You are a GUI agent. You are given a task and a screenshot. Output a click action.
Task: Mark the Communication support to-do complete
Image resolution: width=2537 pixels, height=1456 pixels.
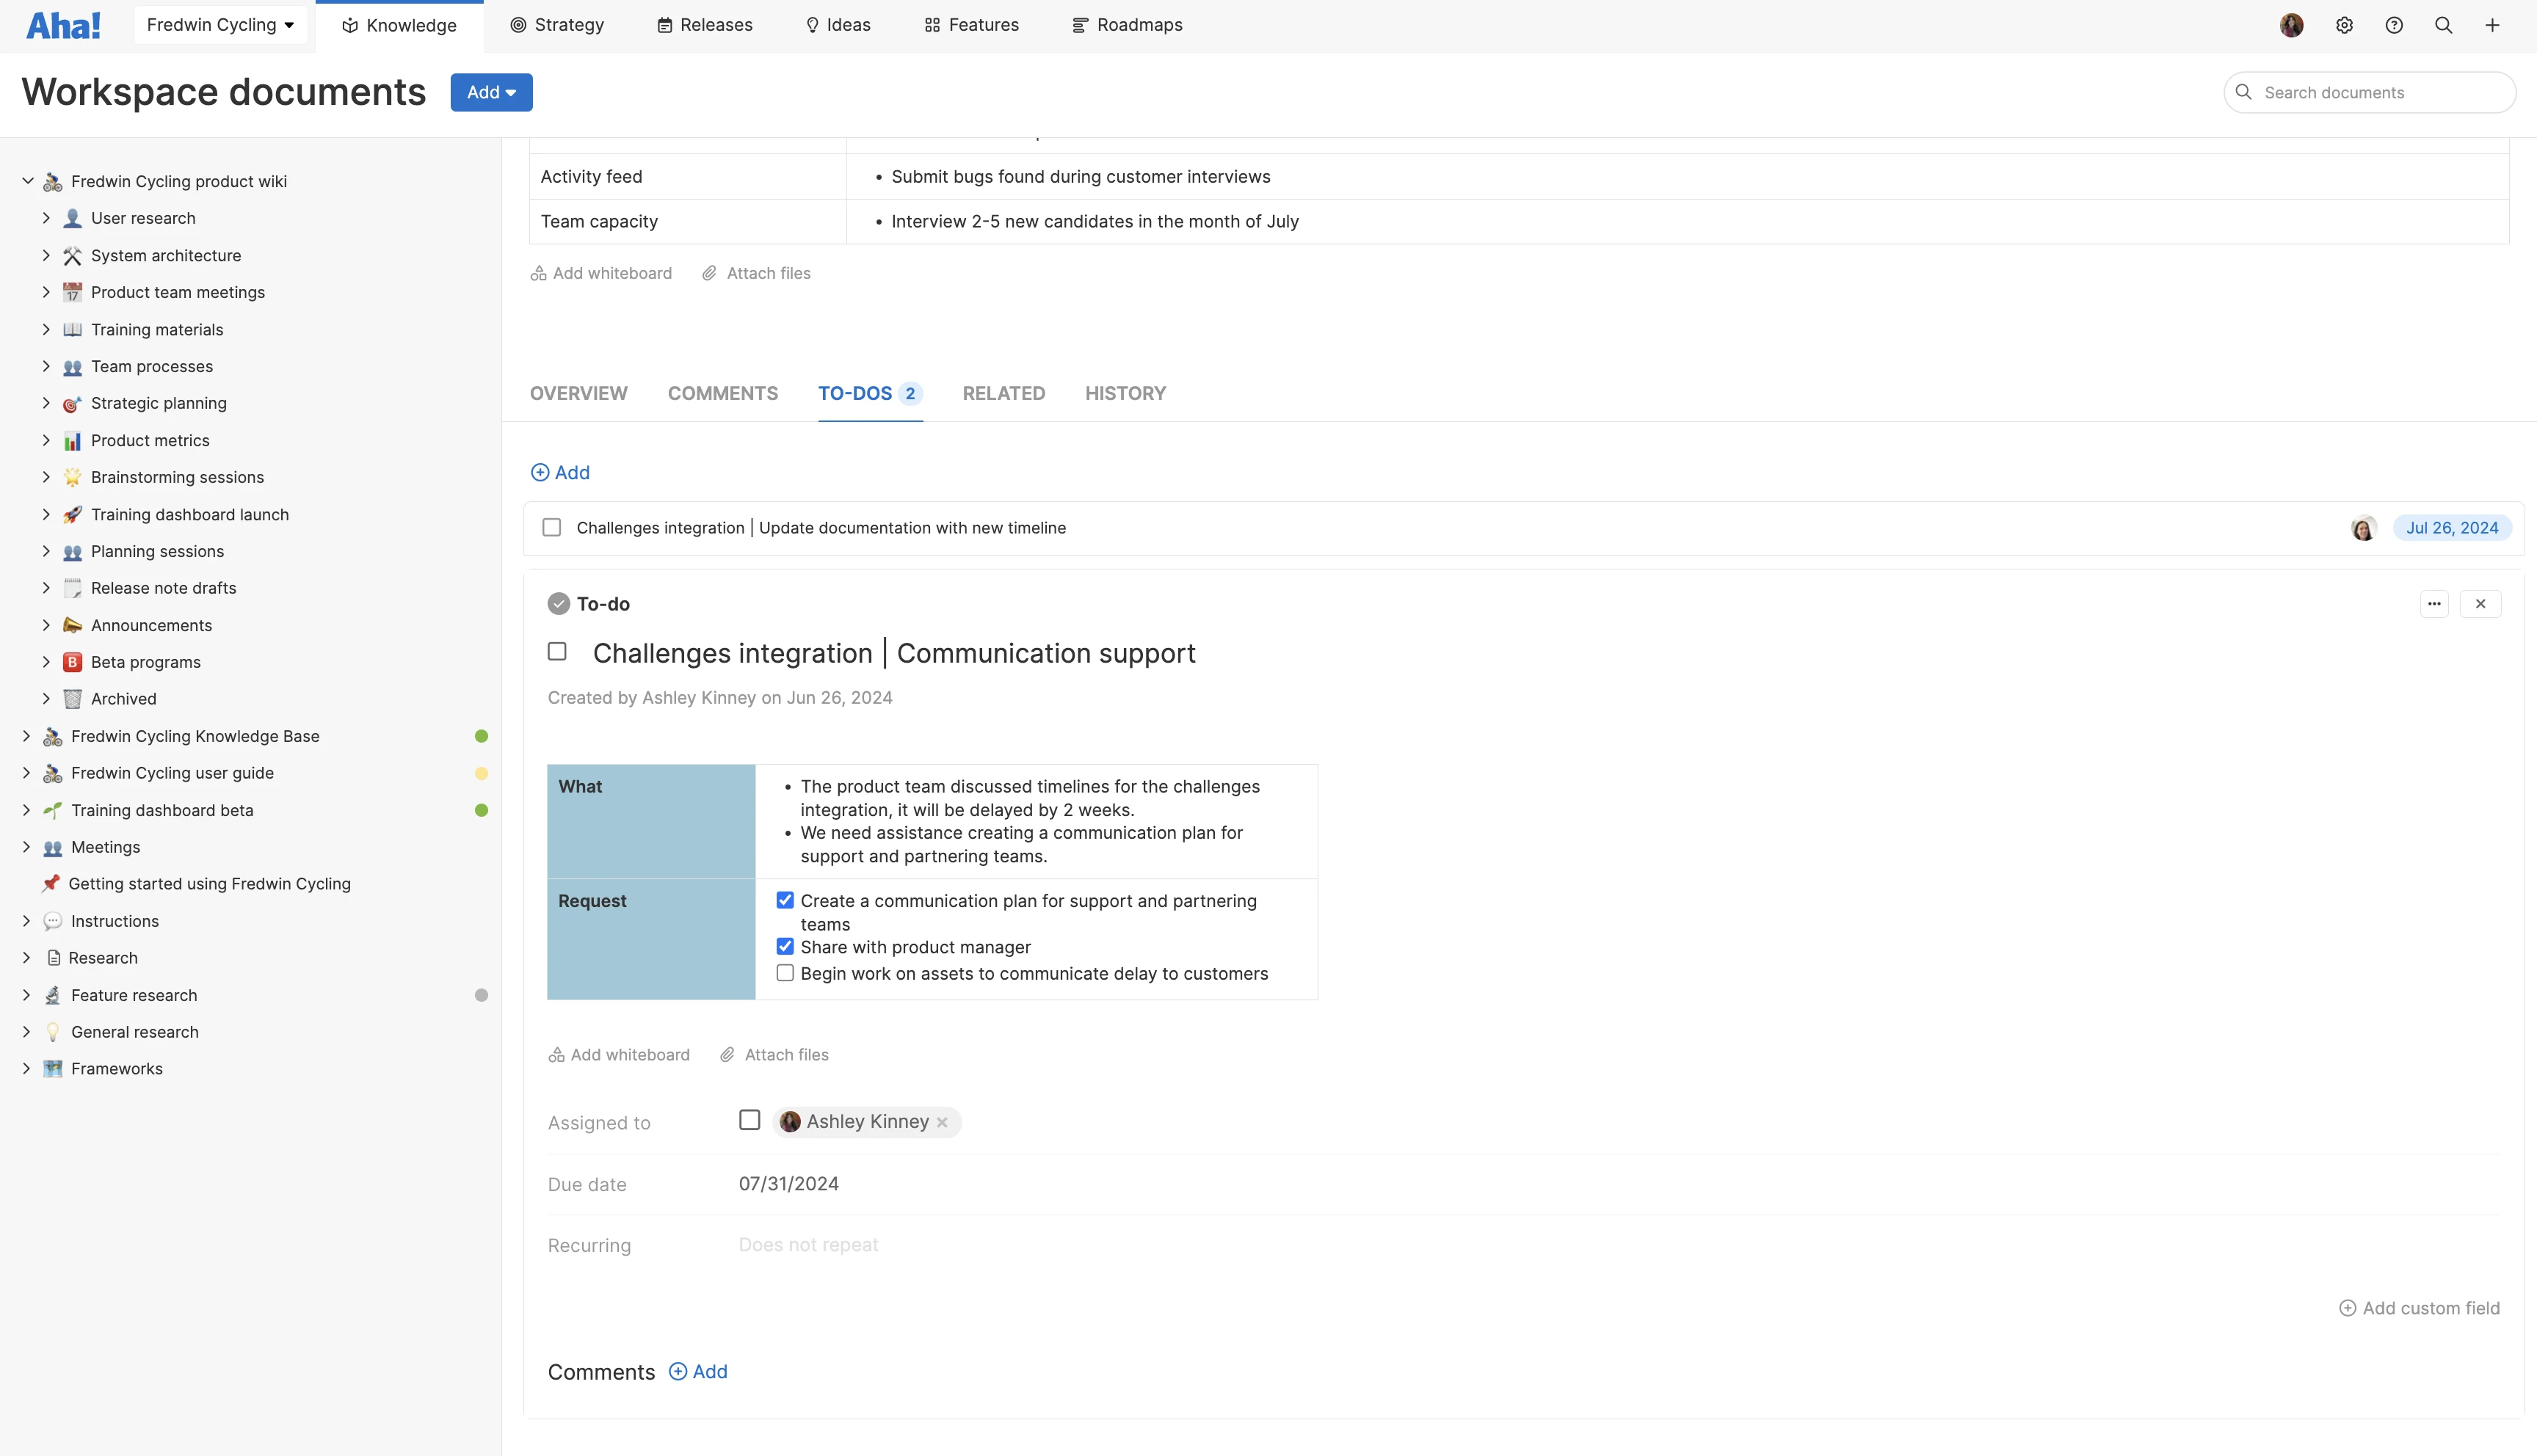tap(557, 652)
